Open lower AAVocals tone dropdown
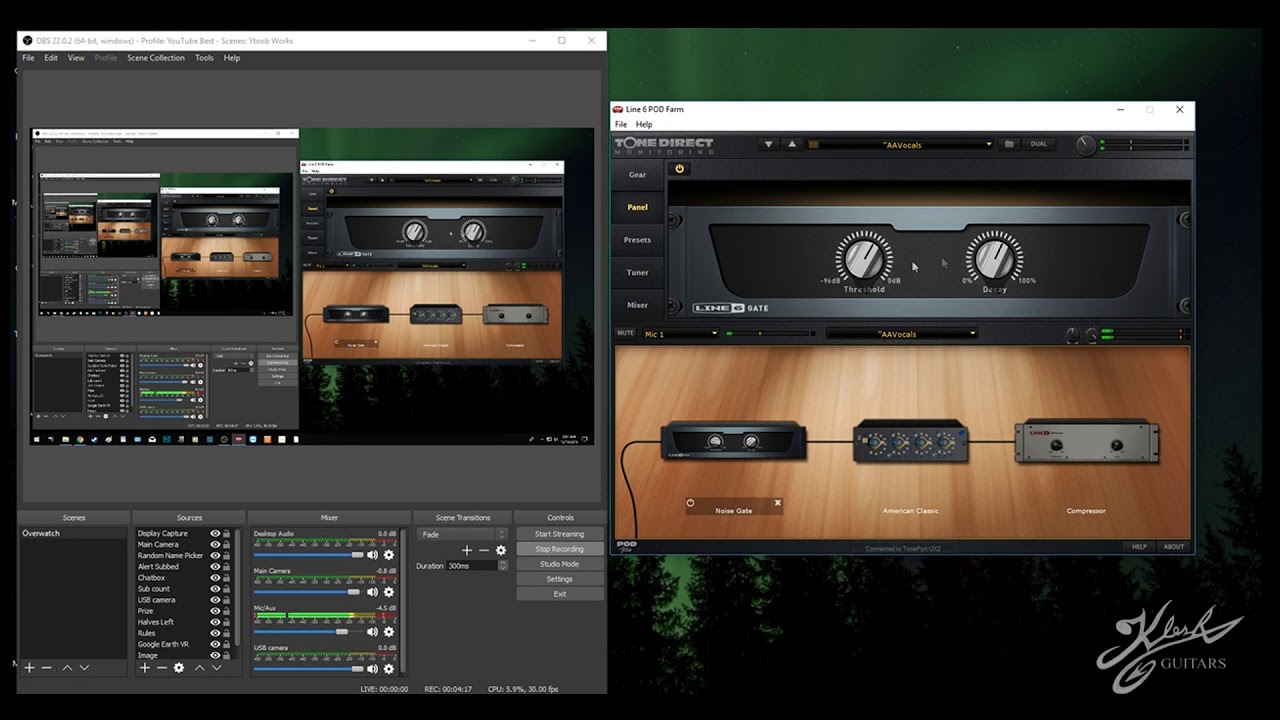 point(902,334)
